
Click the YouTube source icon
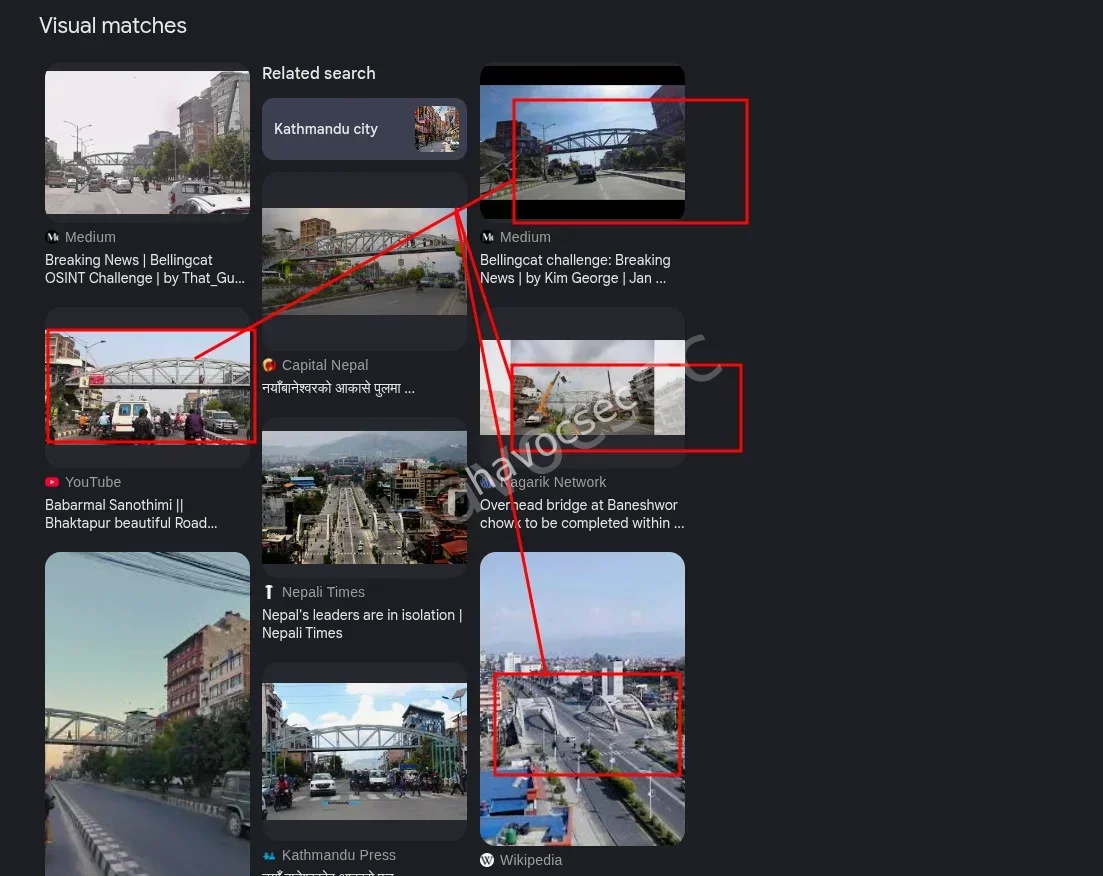53,482
